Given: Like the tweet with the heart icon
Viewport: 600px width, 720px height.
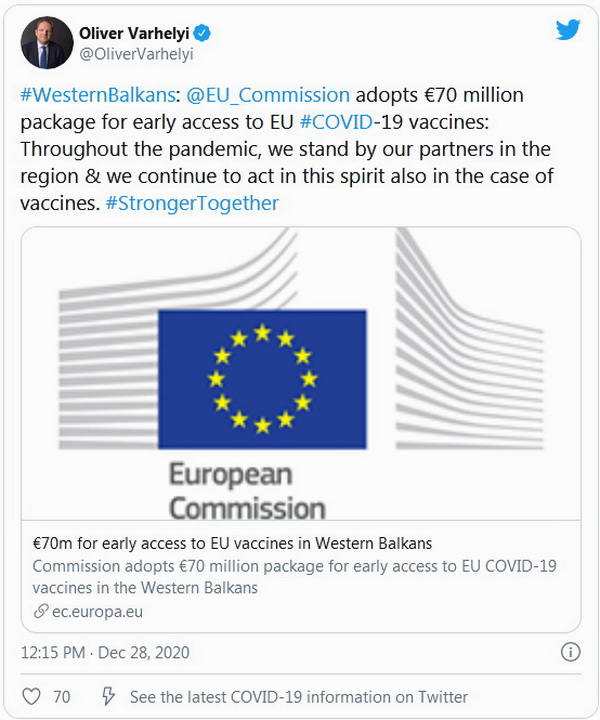Looking at the screenshot, I should [x=31, y=696].
